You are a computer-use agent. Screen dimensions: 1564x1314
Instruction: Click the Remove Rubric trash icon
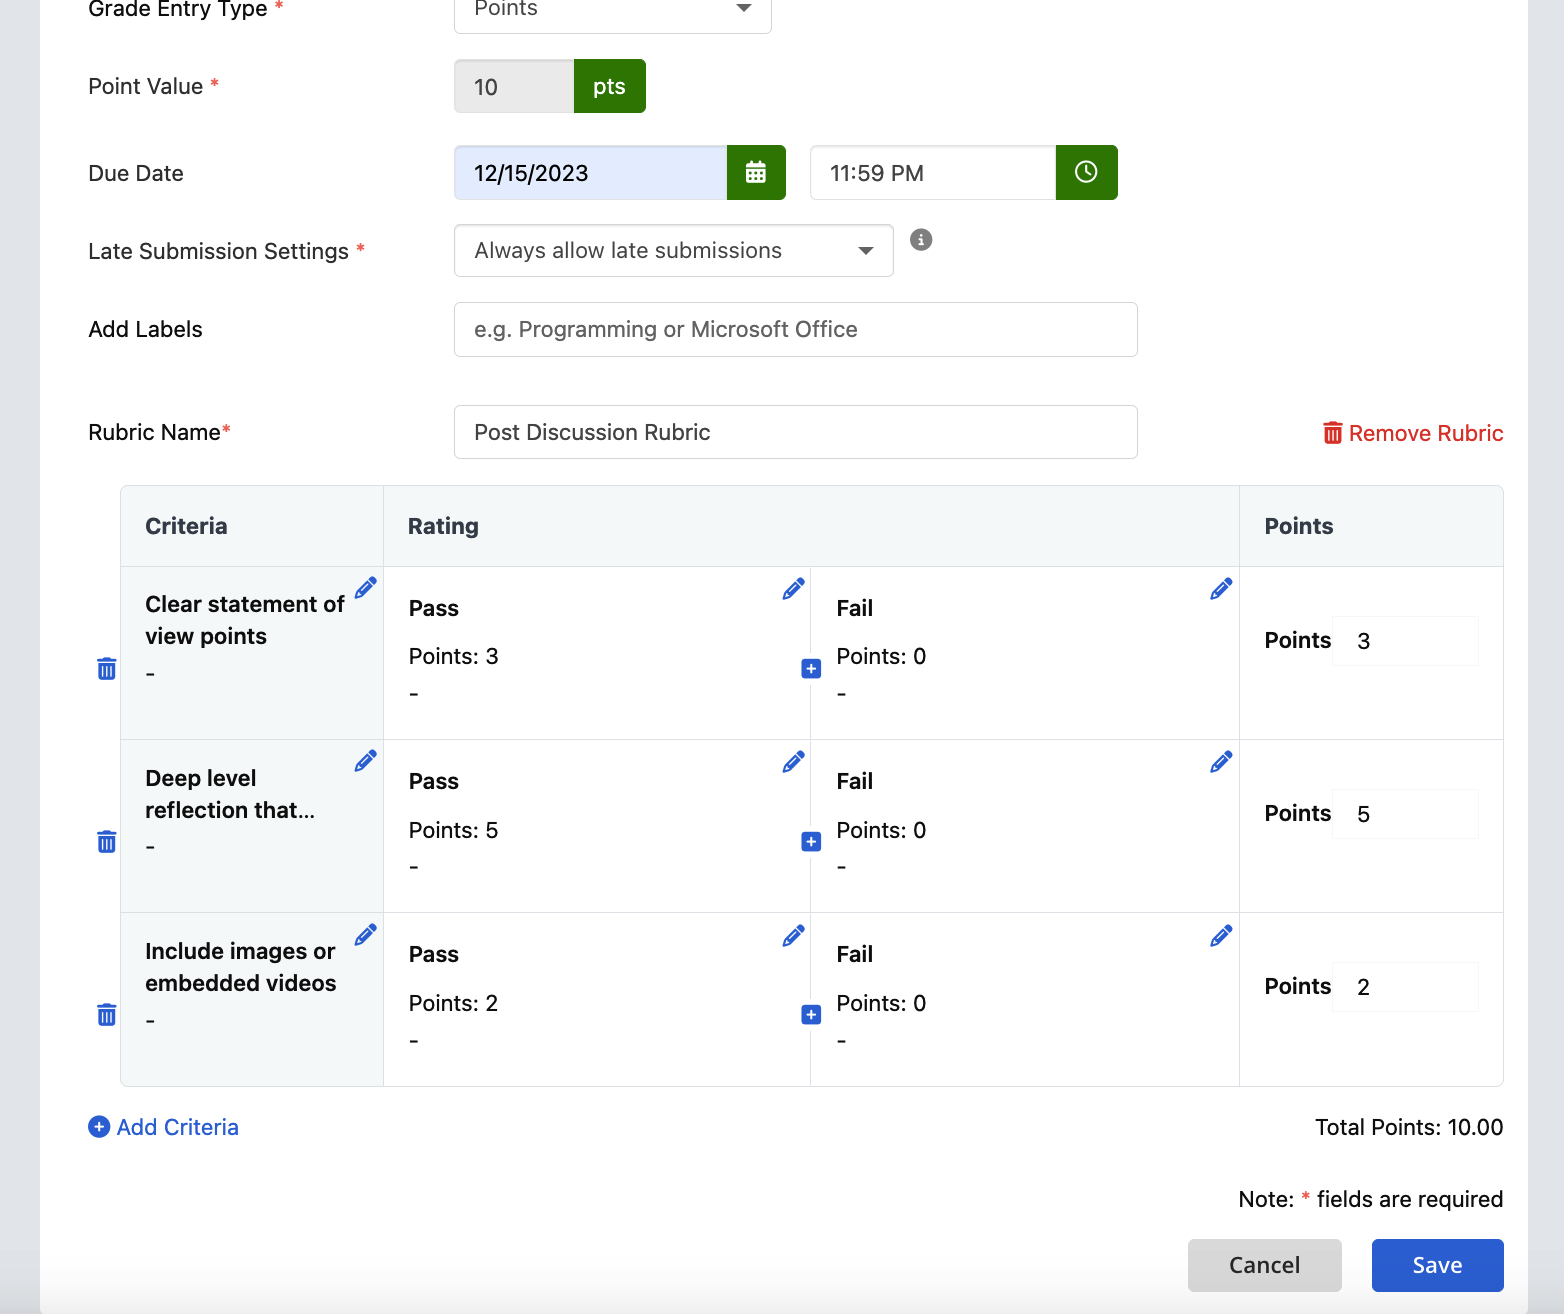click(x=1333, y=432)
